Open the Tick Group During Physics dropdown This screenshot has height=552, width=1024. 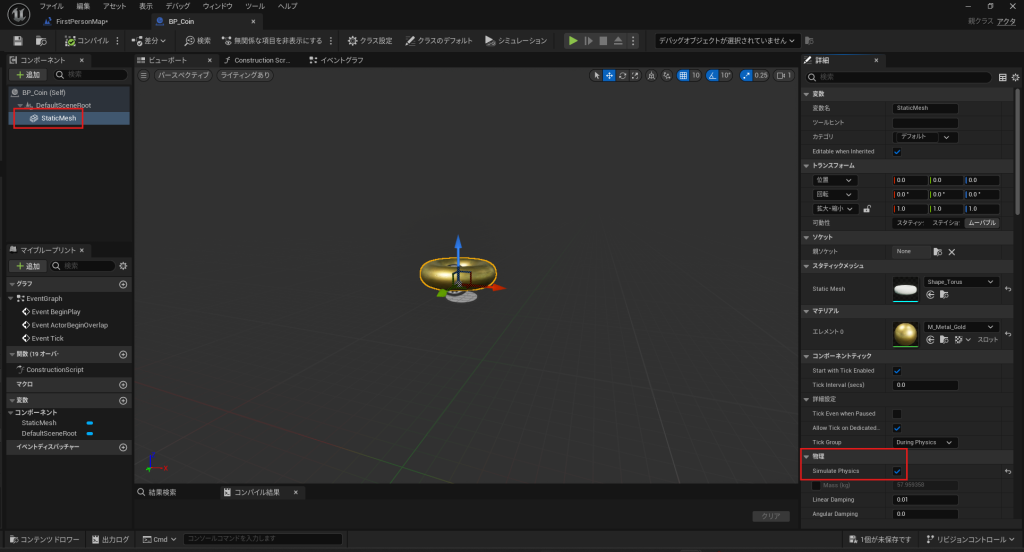(925, 442)
